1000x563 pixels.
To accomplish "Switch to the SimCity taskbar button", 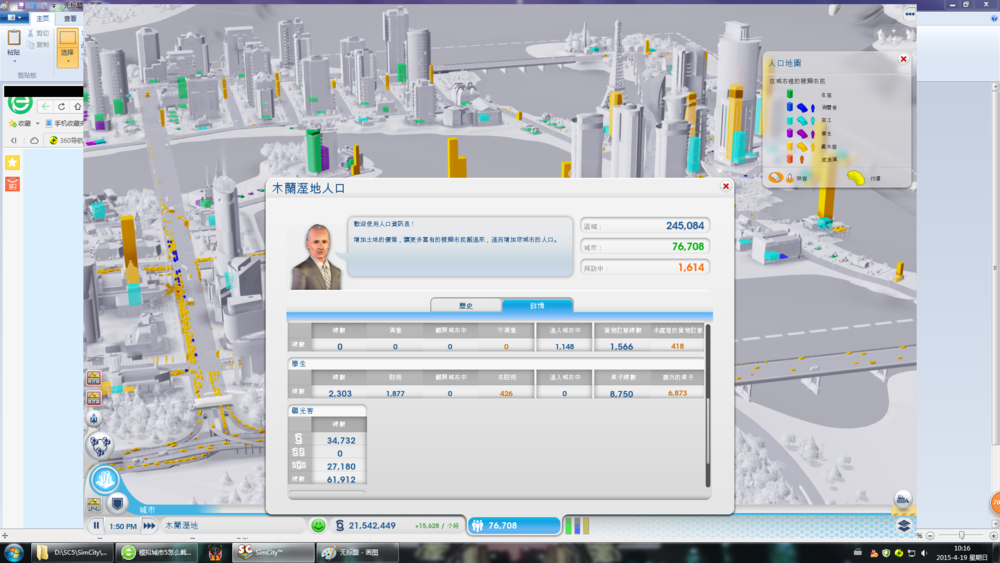I will [275, 552].
